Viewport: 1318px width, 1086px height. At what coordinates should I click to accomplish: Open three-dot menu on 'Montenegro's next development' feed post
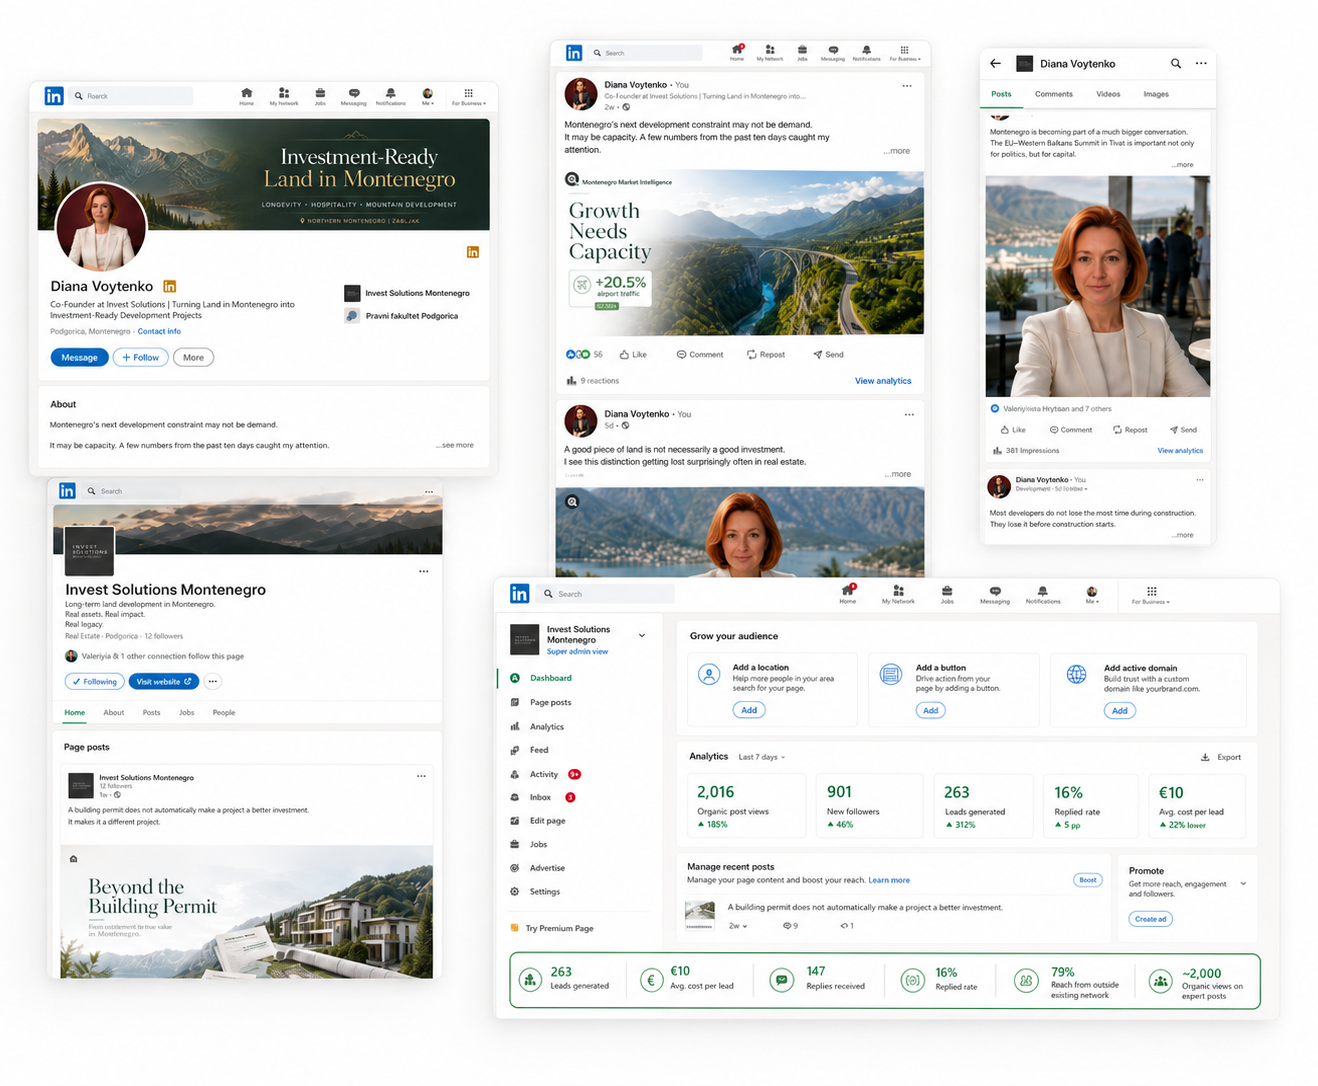pyautogui.click(x=907, y=86)
